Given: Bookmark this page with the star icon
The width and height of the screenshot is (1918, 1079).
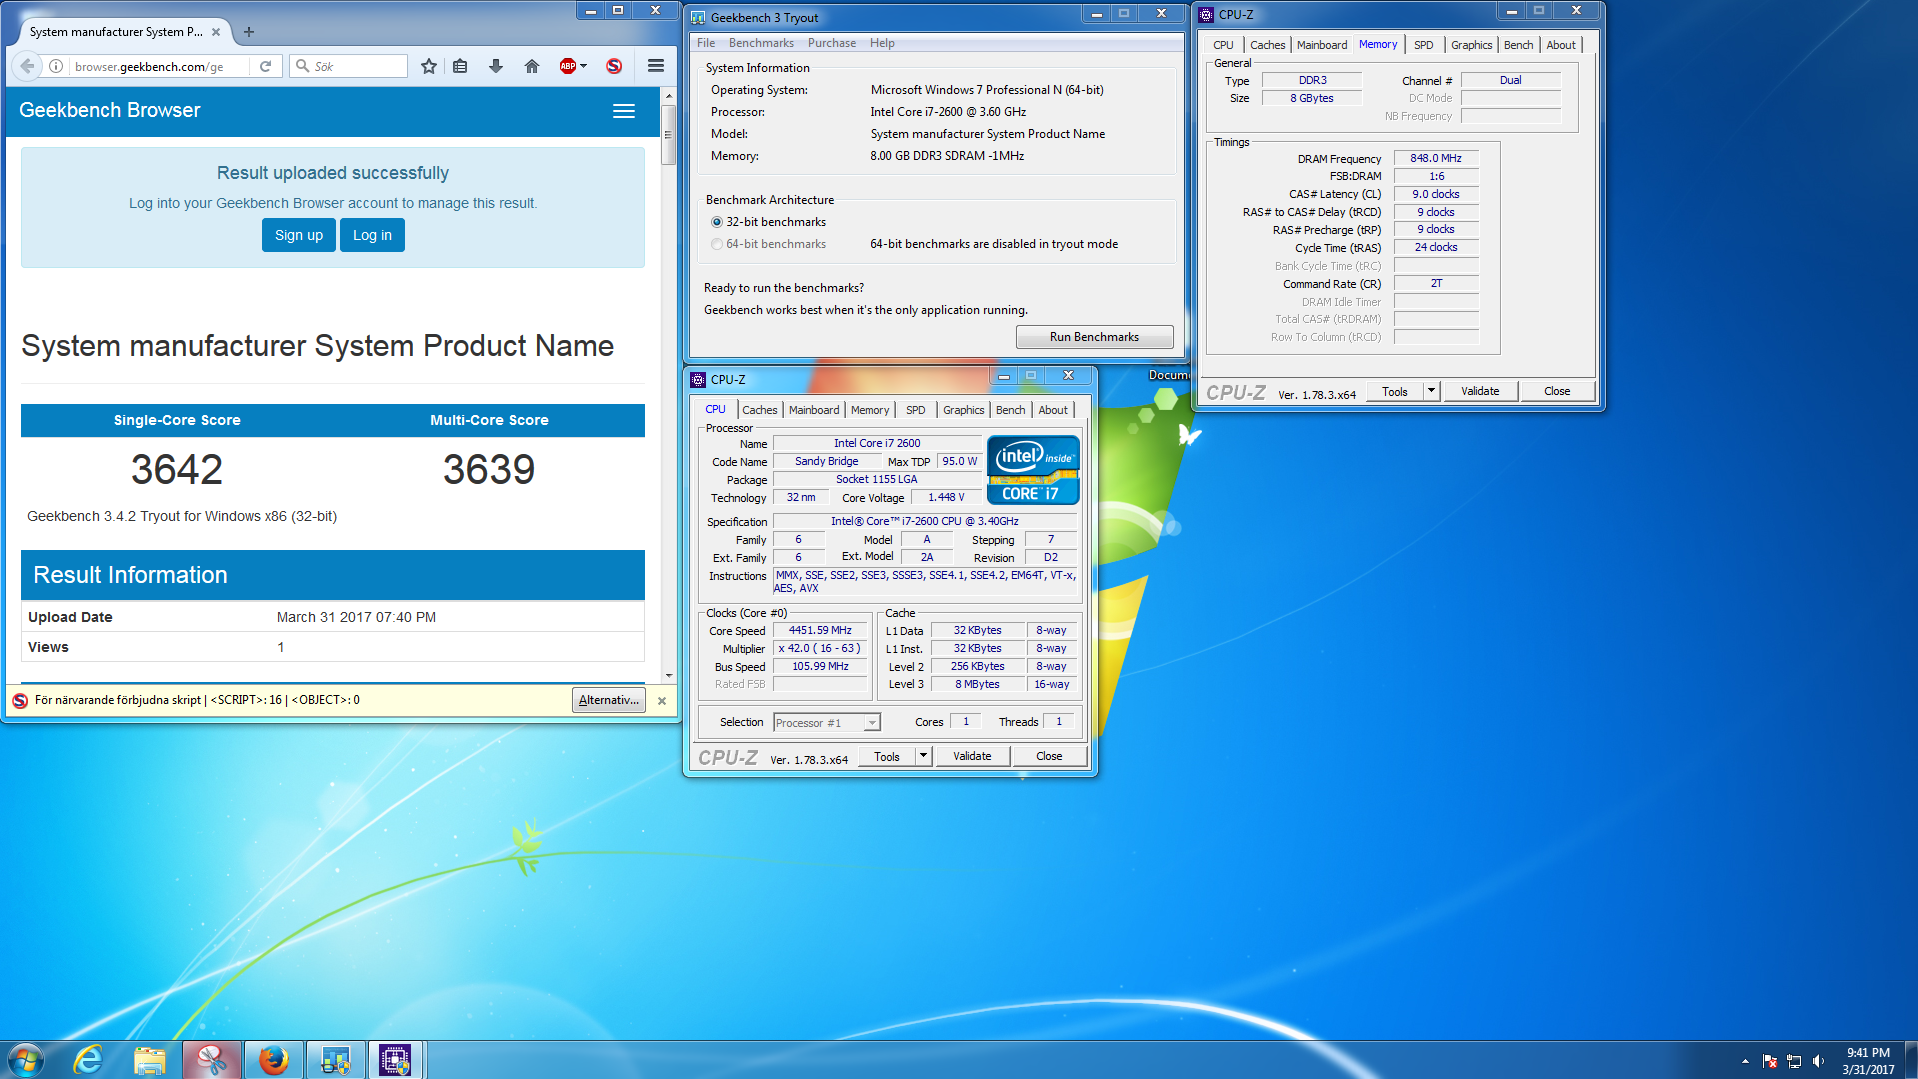Looking at the screenshot, I should pos(428,66).
